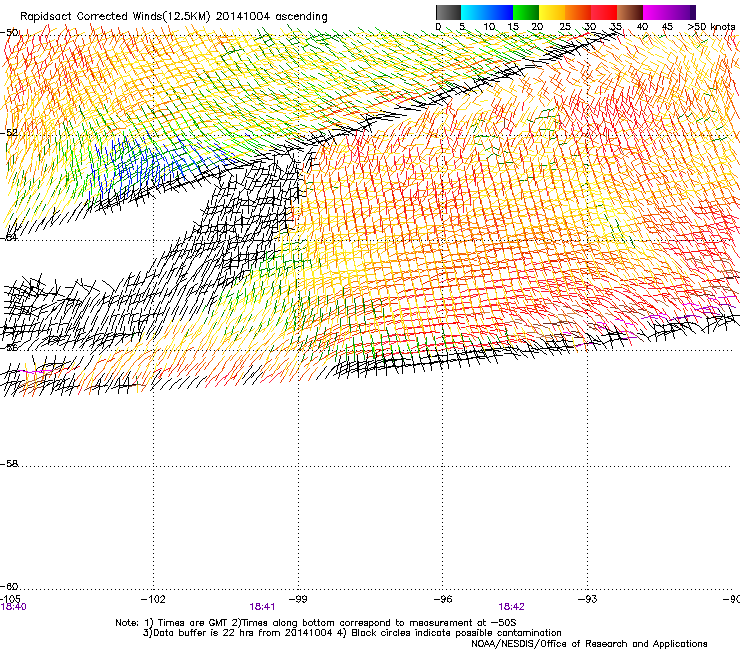This screenshot has height=650, width=740.
Task: Click the '-50' latitude axis label
Action: click(9, 33)
